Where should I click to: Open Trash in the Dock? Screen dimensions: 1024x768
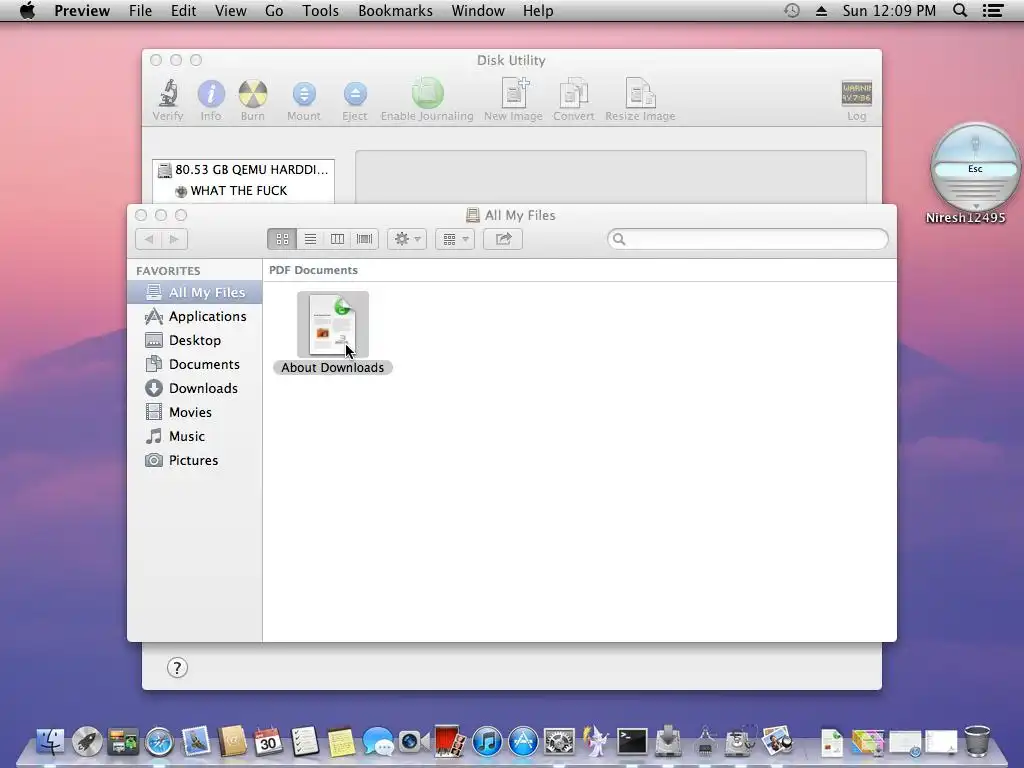pyautogui.click(x=977, y=741)
